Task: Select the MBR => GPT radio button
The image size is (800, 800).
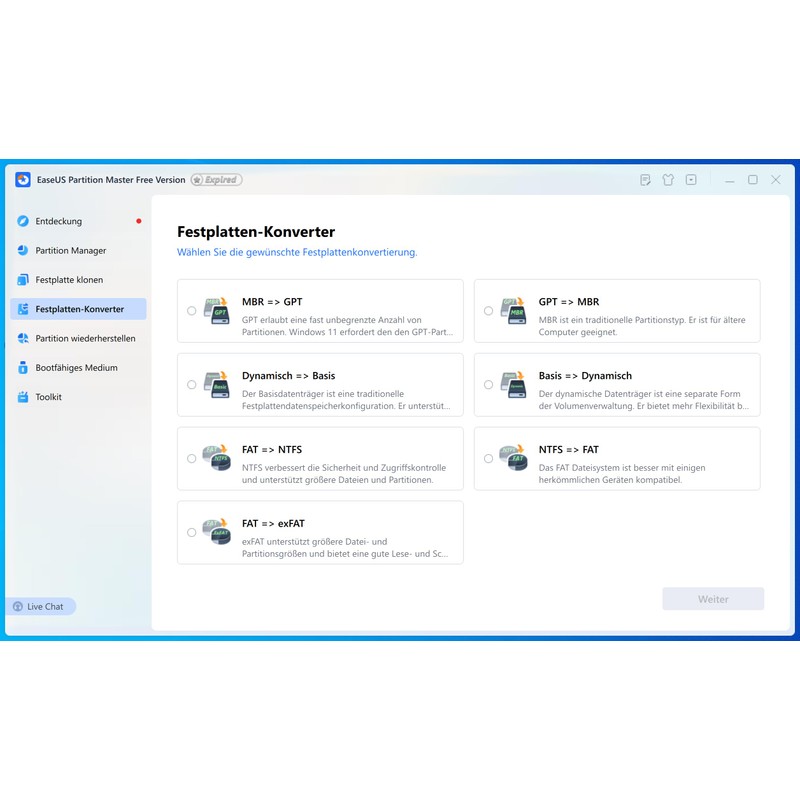Action: 192,311
